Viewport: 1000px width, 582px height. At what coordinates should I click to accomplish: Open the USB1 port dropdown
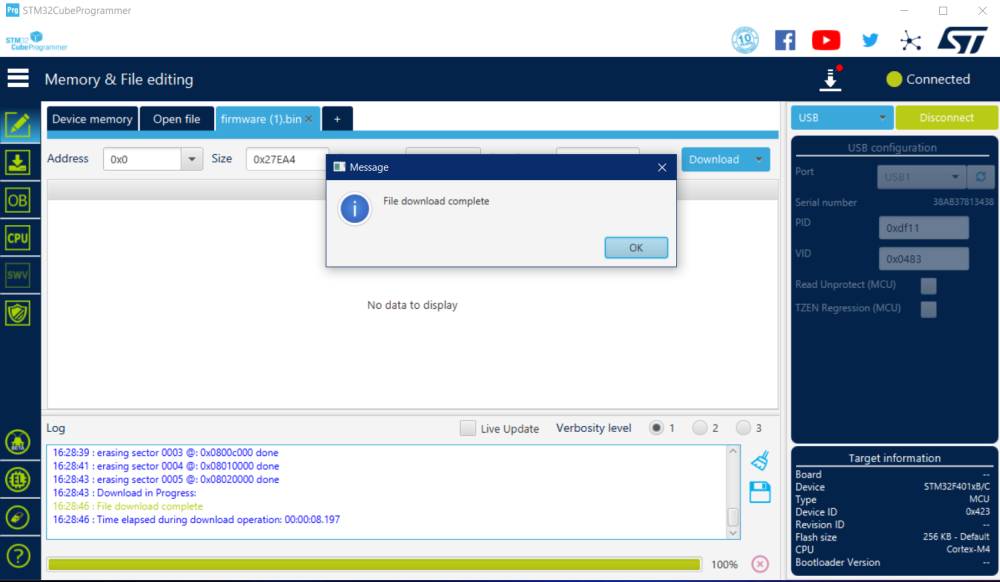click(922, 177)
